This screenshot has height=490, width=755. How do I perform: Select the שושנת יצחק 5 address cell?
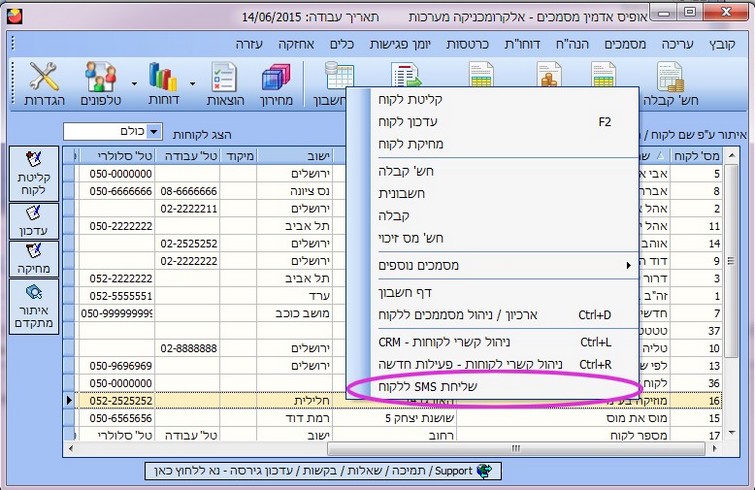pyautogui.click(x=395, y=418)
